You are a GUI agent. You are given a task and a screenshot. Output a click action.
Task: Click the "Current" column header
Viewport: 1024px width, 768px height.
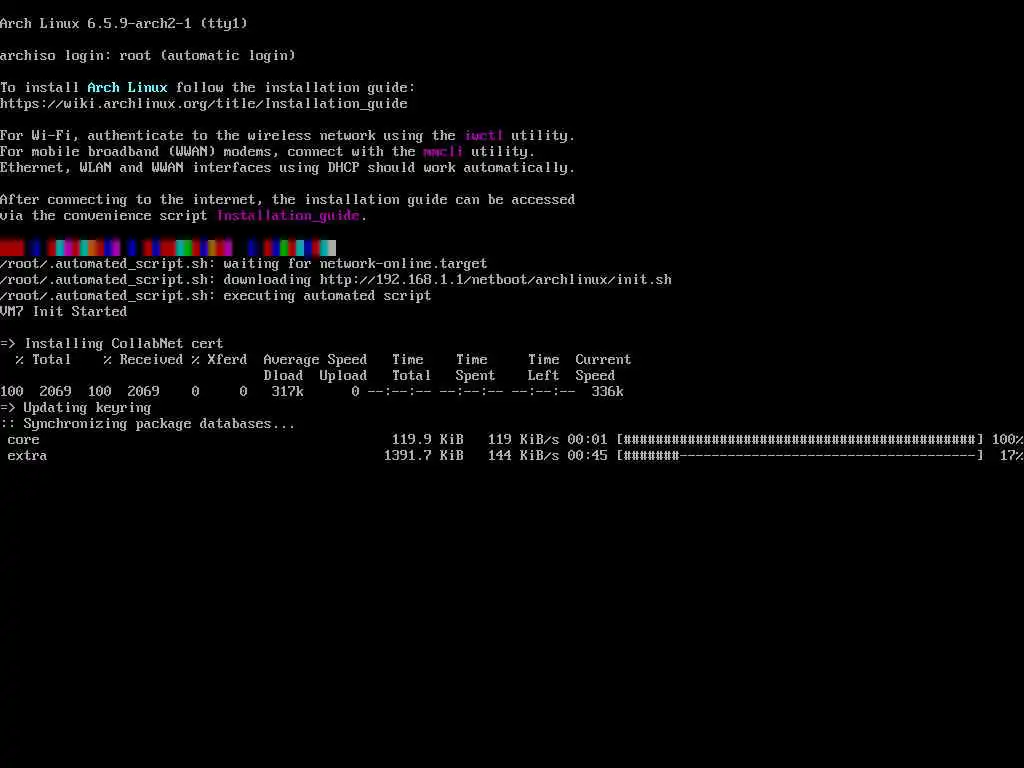tap(603, 360)
